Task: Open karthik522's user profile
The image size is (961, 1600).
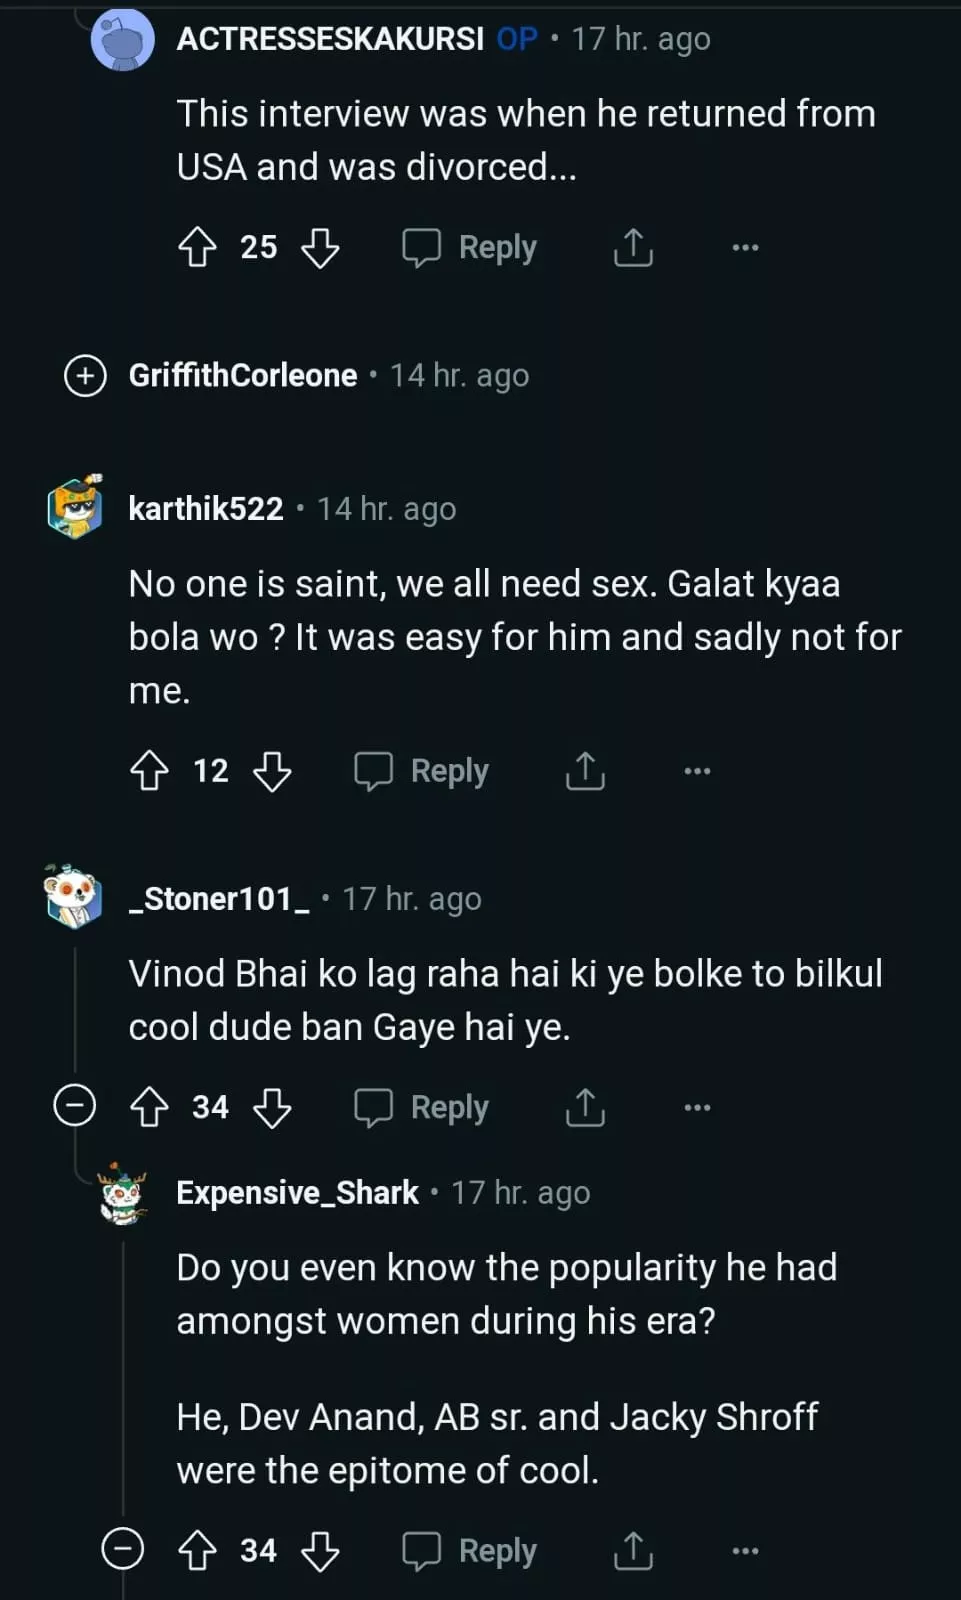Action: (x=206, y=509)
